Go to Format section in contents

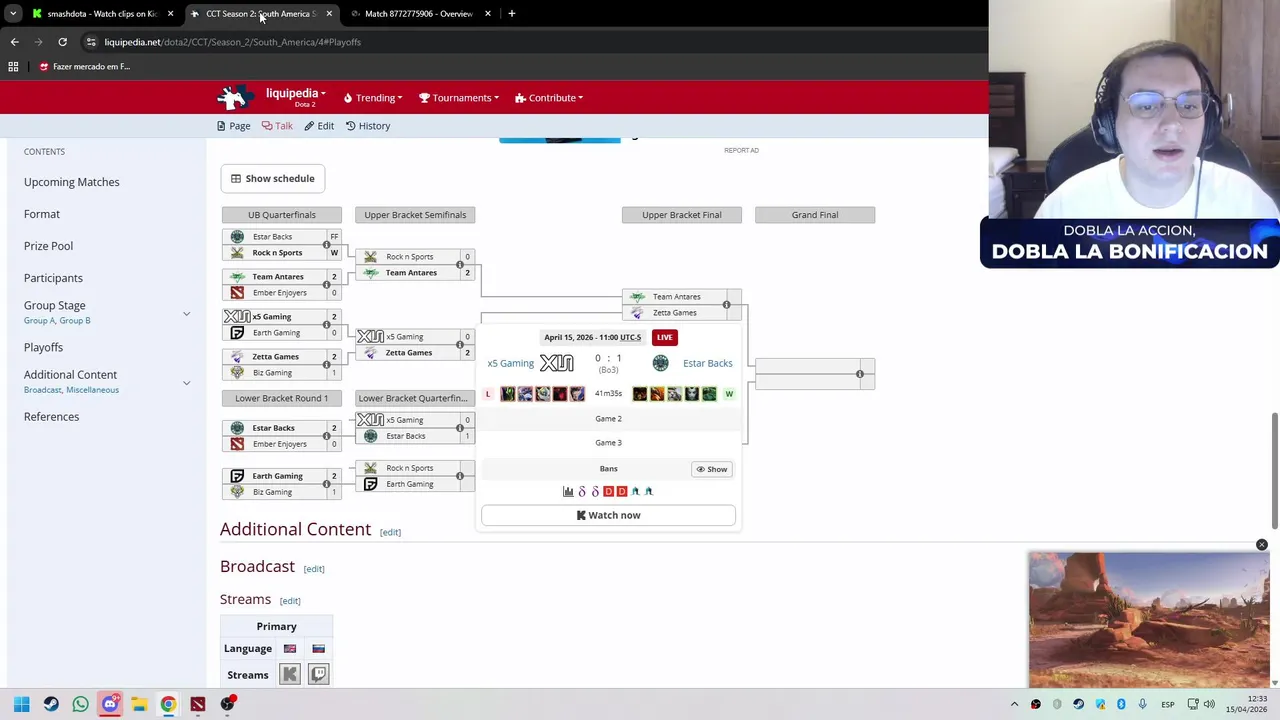[x=42, y=214]
